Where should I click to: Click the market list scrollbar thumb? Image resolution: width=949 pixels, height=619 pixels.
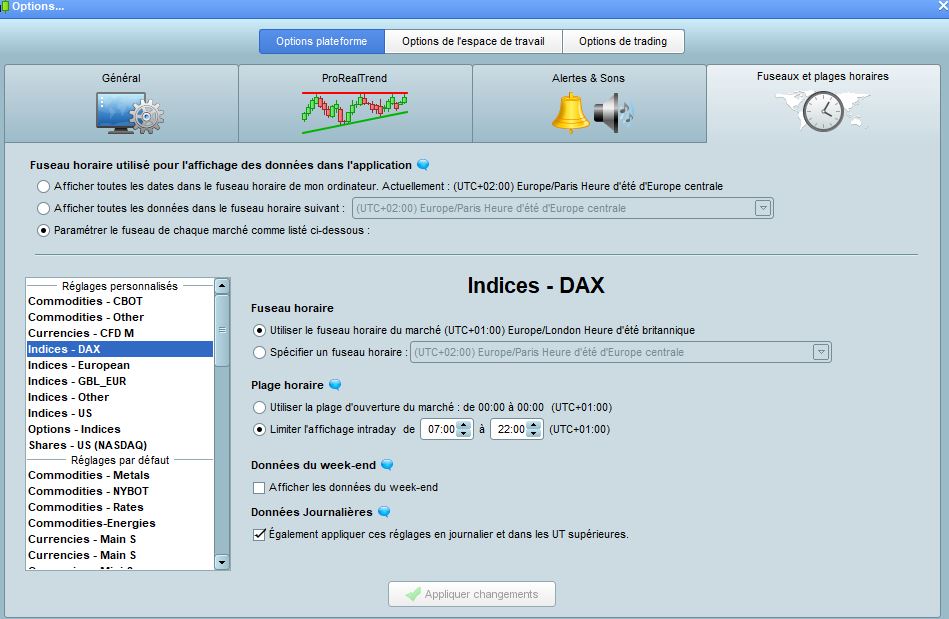[222, 330]
